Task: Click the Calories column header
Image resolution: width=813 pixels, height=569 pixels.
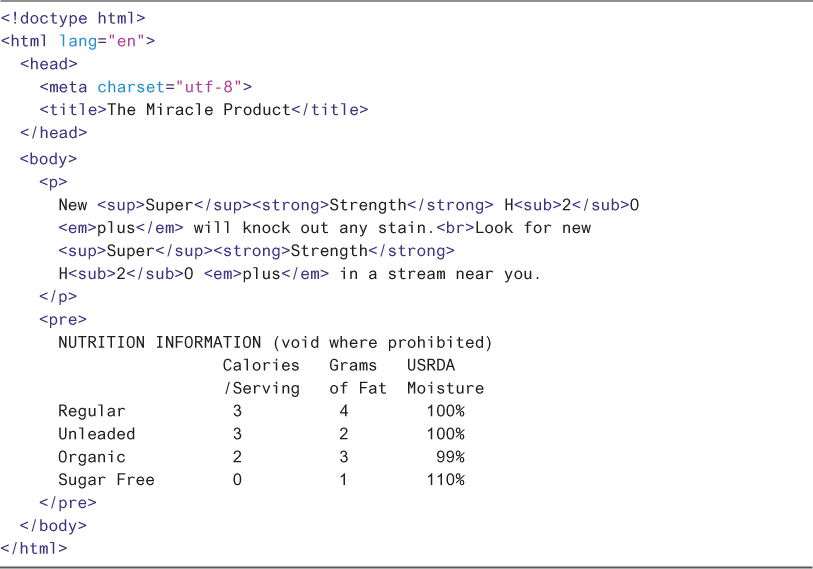Action: point(261,366)
